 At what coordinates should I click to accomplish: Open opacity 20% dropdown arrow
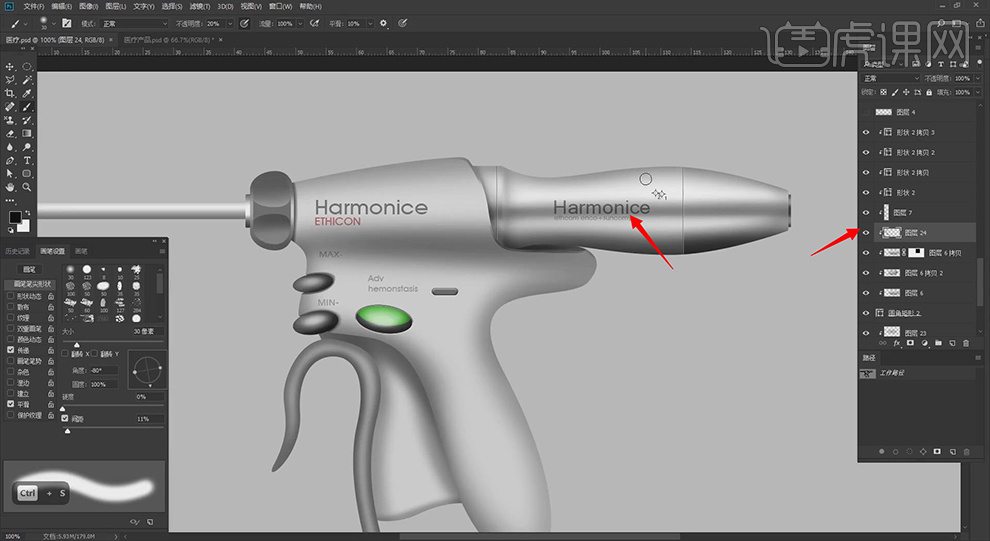click(x=230, y=23)
